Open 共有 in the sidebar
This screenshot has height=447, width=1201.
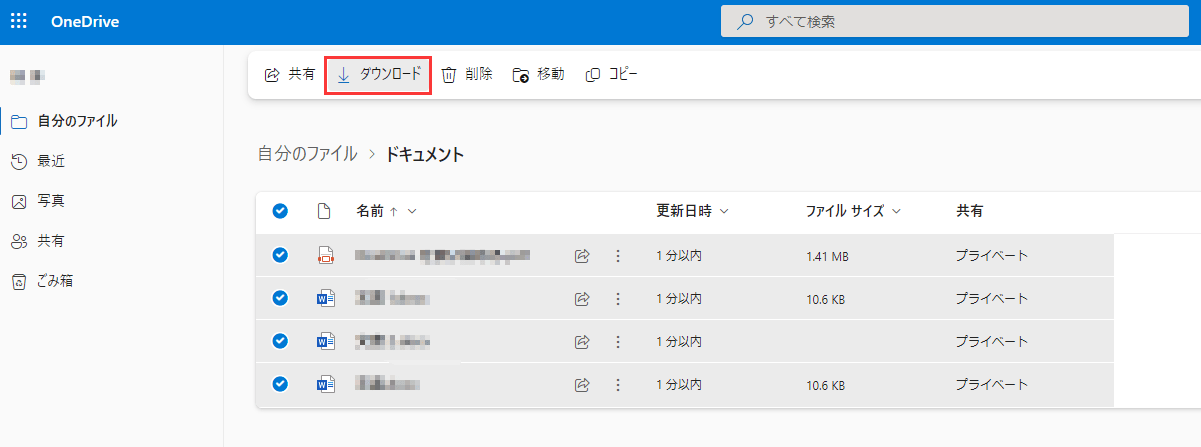pos(39,241)
